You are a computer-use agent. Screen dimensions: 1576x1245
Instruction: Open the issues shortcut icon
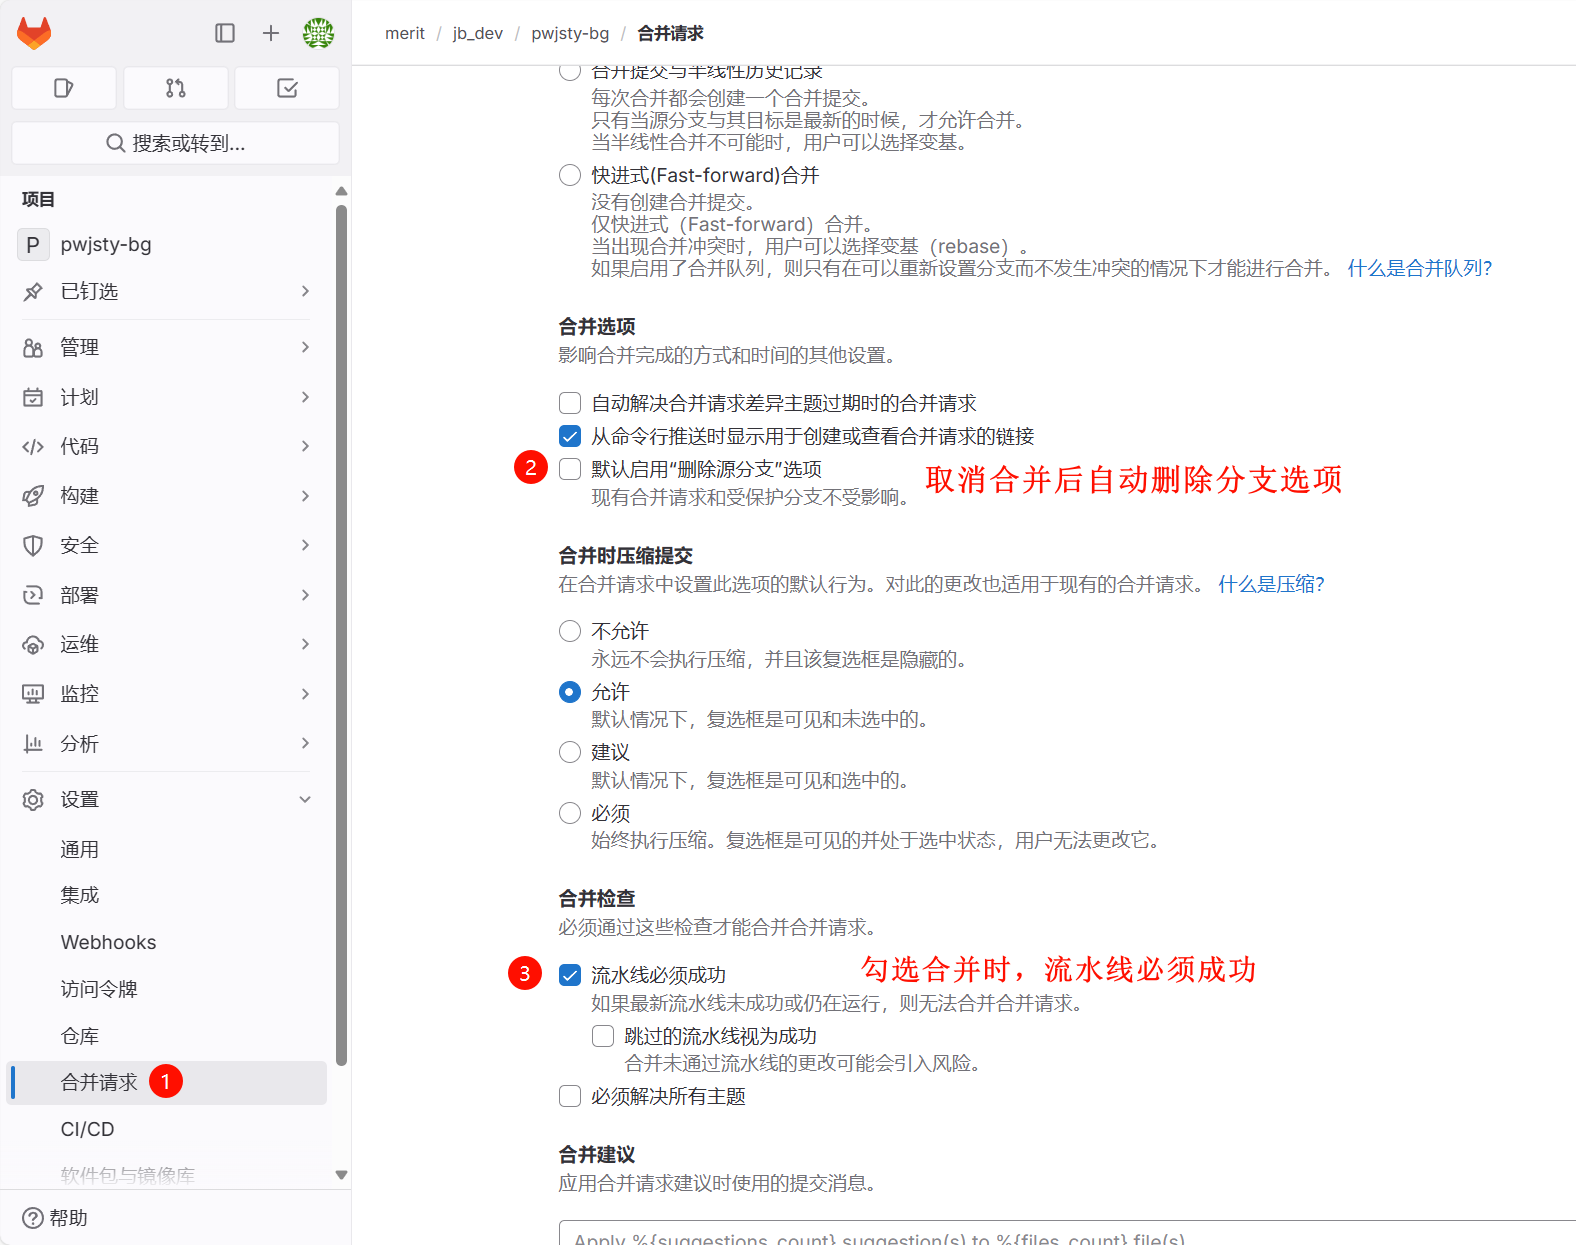(x=64, y=88)
